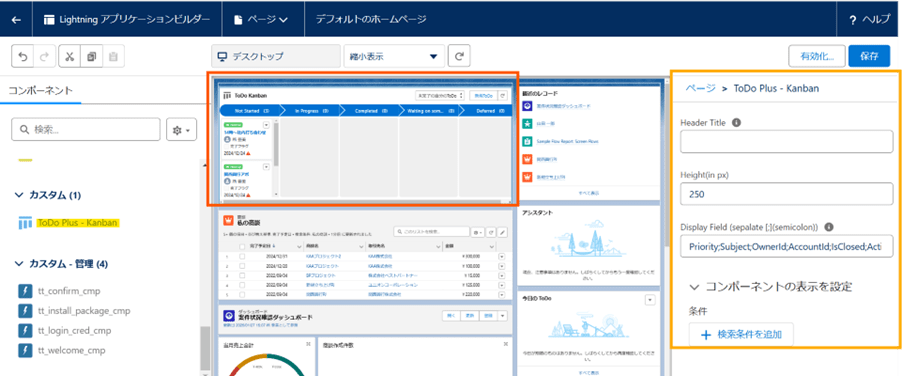Open the ToDo Kanban list view picker
Viewport: 902px width, 376px height.
pos(439,95)
